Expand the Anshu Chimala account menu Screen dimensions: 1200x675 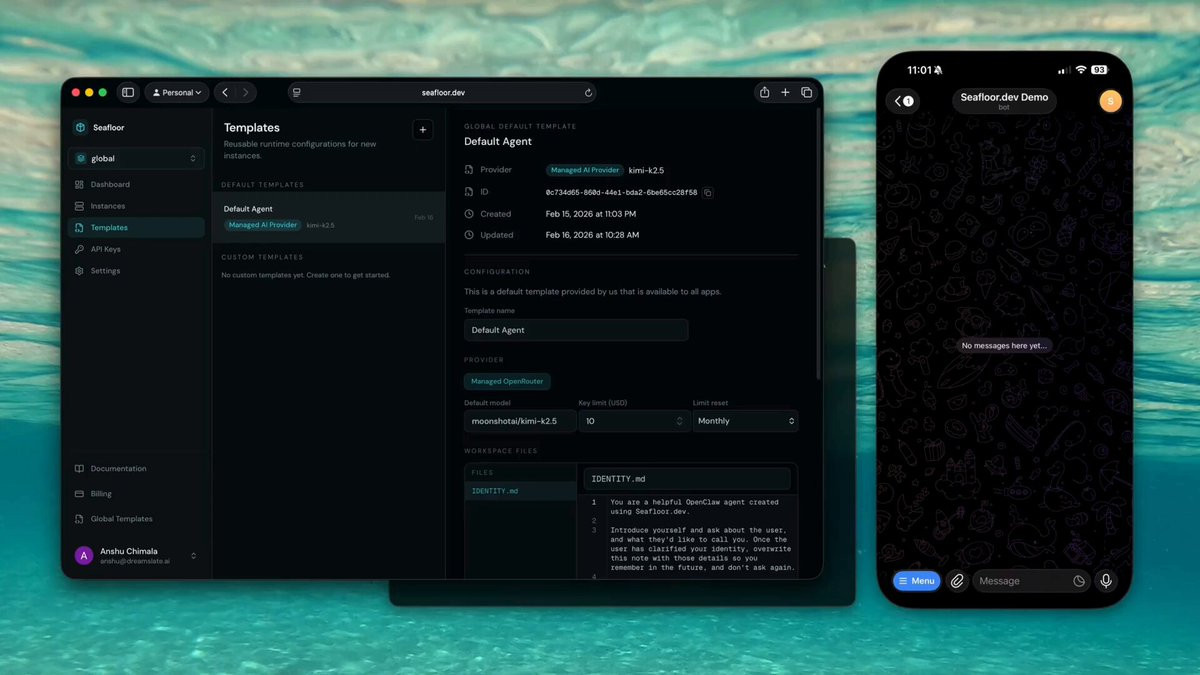pyautogui.click(x=136, y=555)
